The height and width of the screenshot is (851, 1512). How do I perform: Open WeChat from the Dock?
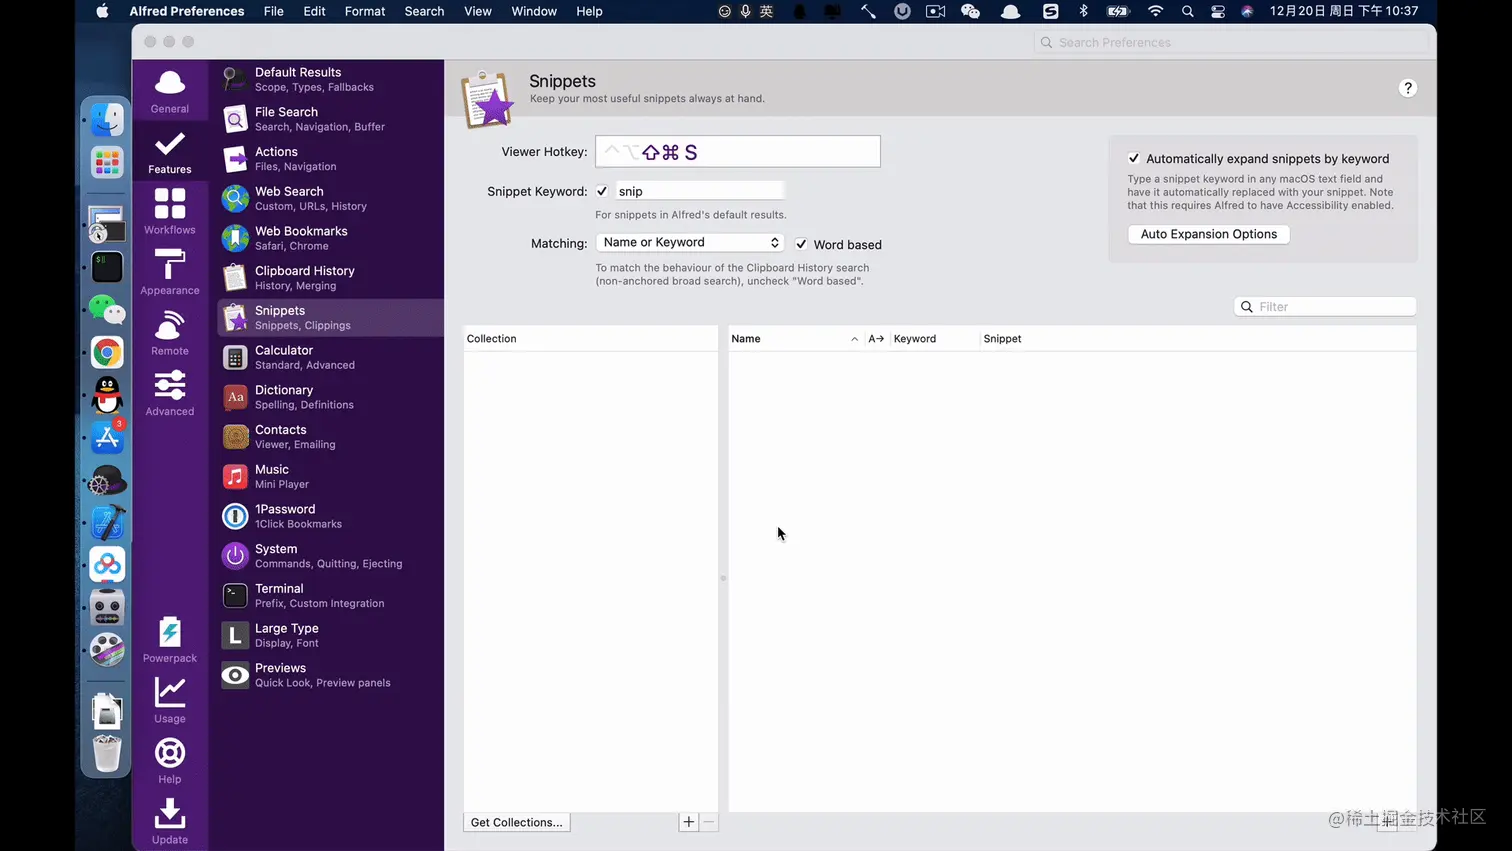[x=107, y=310]
